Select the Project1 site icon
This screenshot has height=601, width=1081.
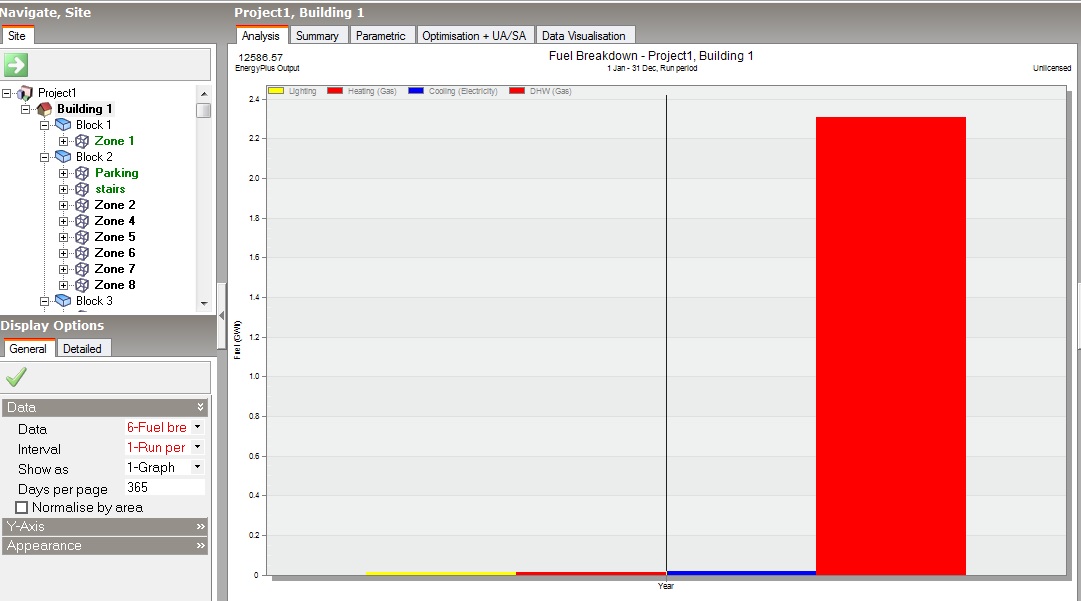coord(26,92)
